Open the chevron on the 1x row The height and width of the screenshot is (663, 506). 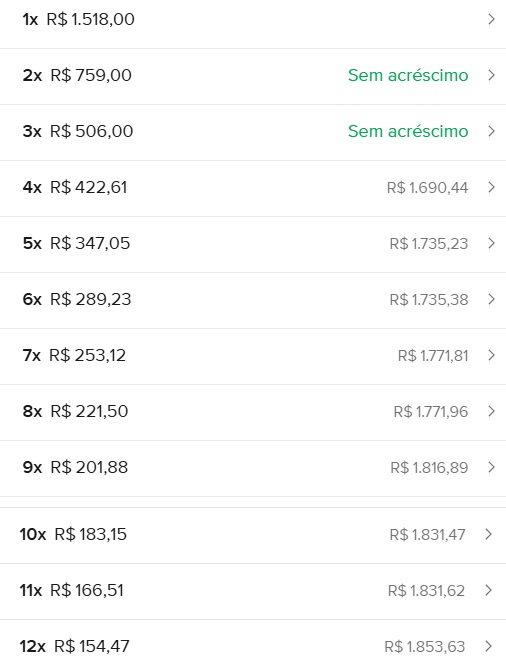tap(491, 19)
